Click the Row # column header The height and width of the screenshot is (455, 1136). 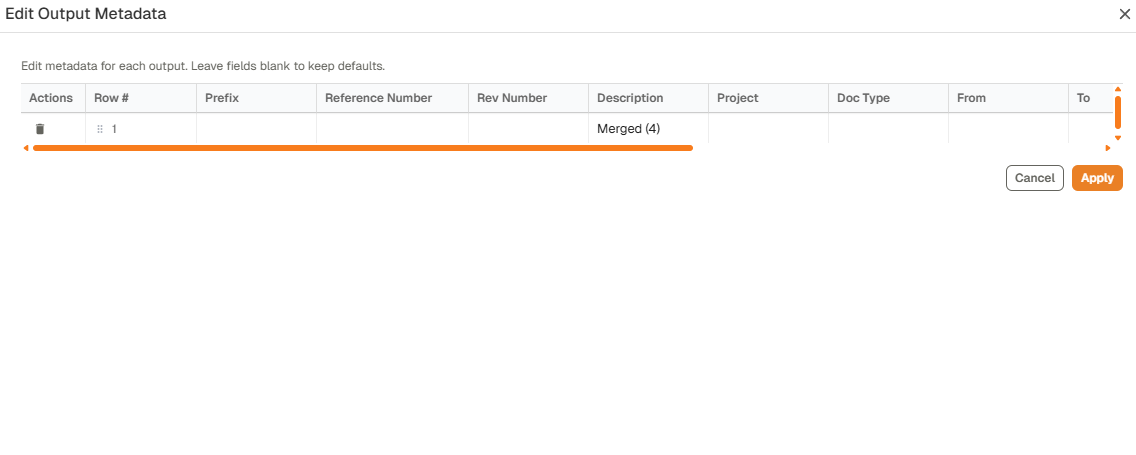111,98
